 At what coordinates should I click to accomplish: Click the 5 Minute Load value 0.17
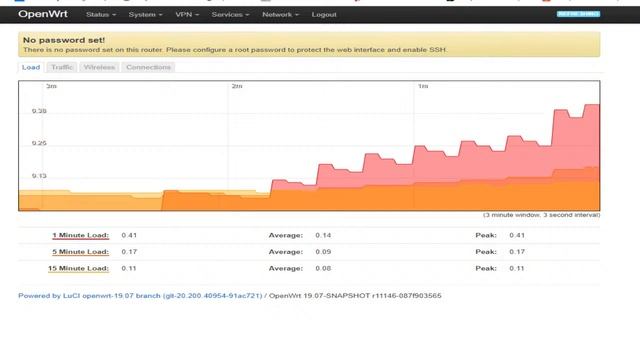(129, 252)
